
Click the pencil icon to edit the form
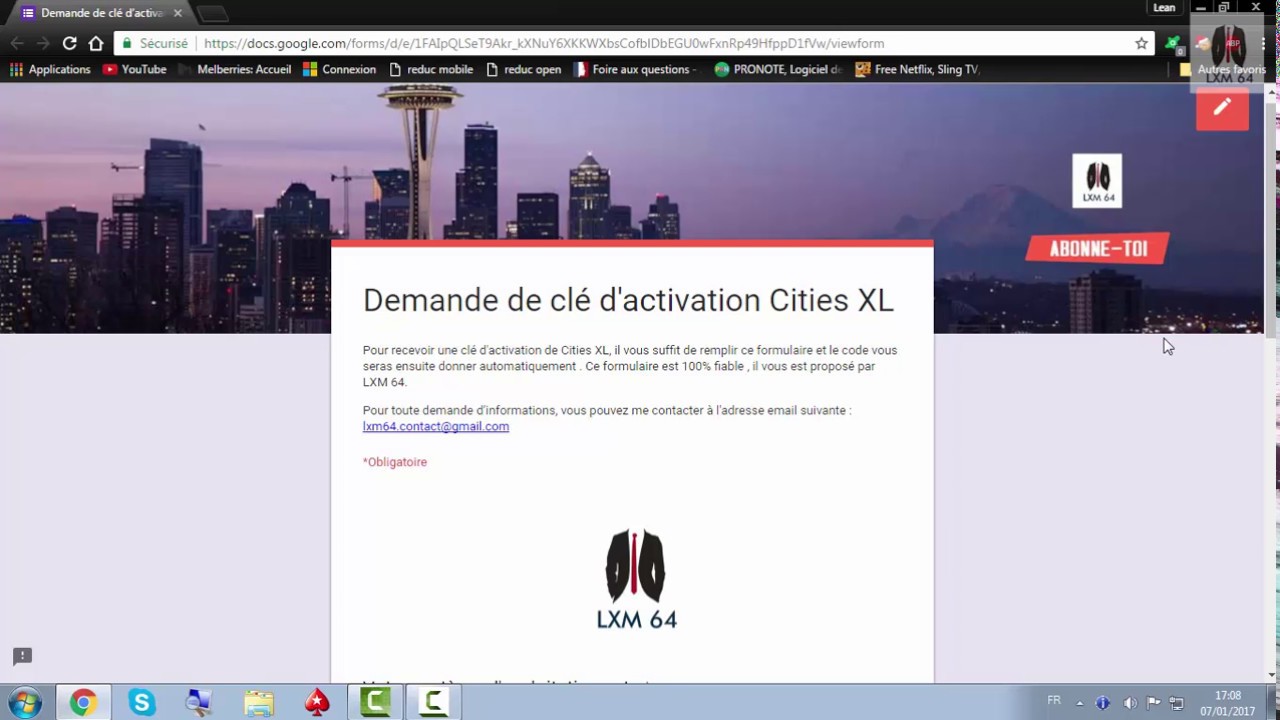(1222, 107)
